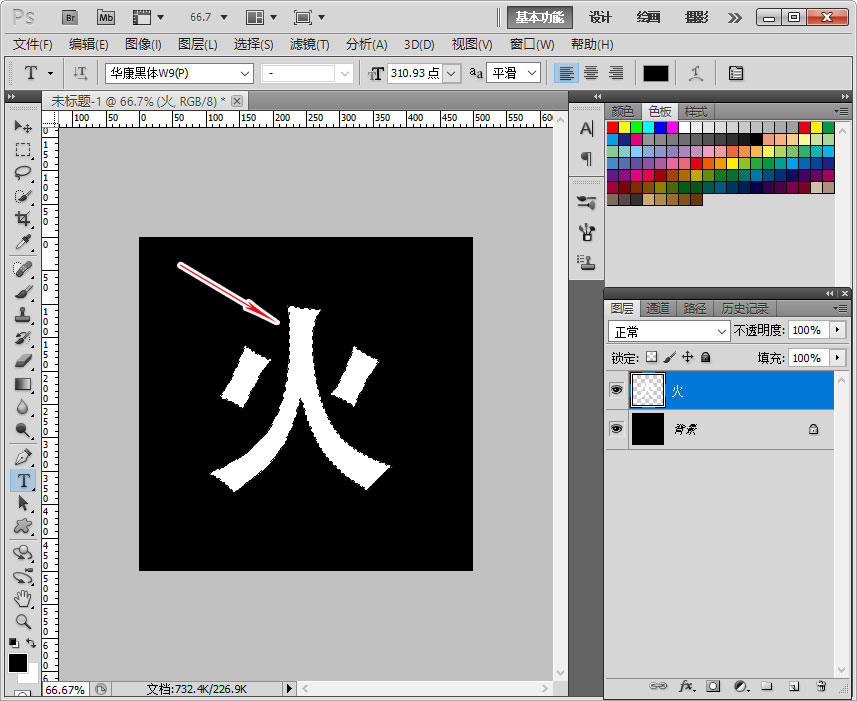This screenshot has width=857, height=701.
Task: Set right align text
Action: [616, 73]
